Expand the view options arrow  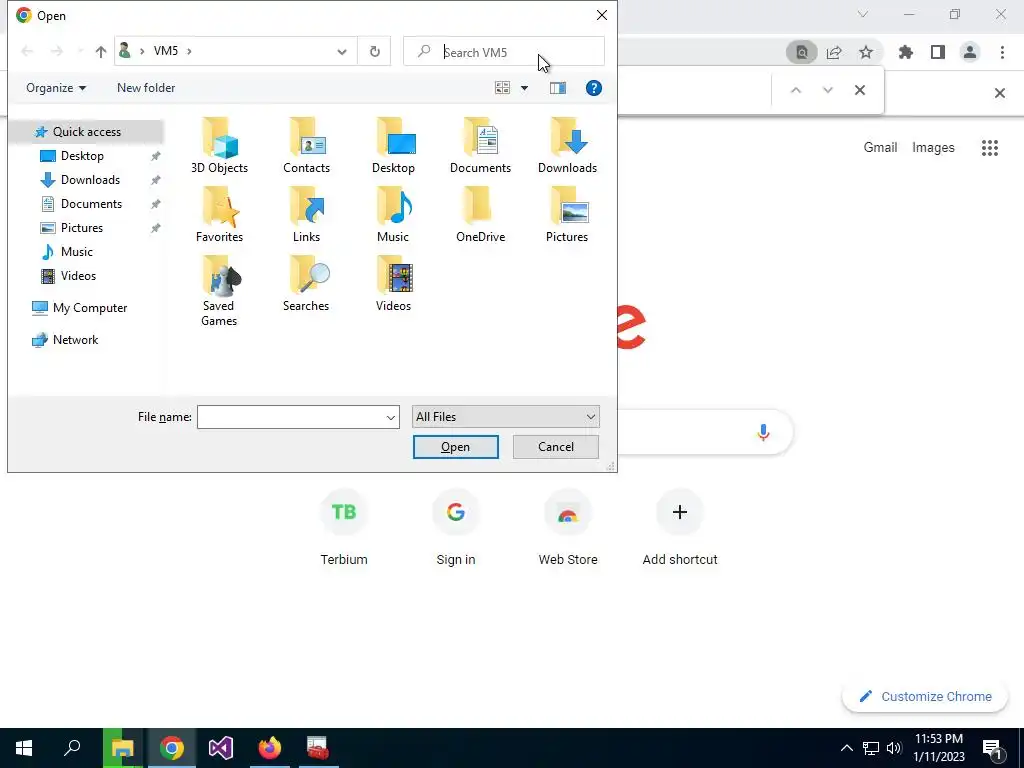[524, 88]
